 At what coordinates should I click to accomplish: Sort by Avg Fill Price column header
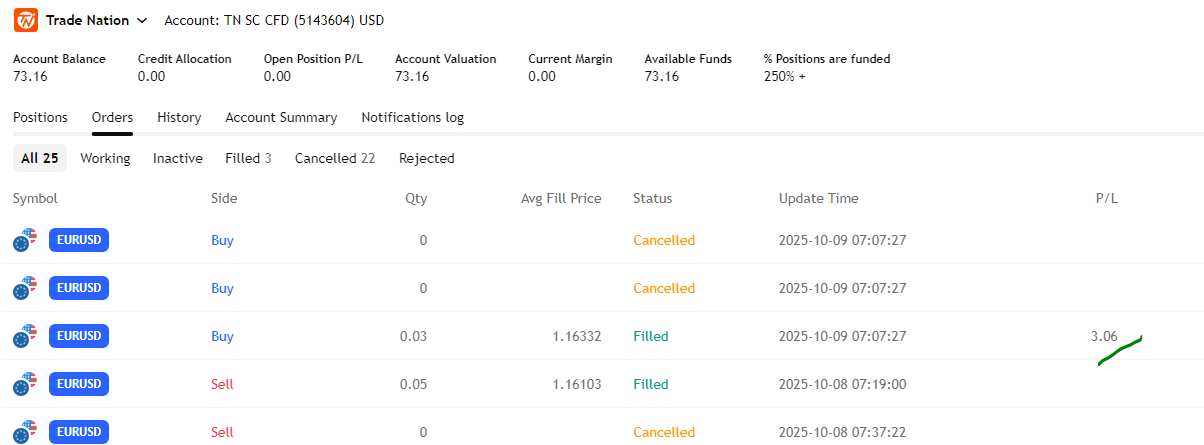[561, 198]
